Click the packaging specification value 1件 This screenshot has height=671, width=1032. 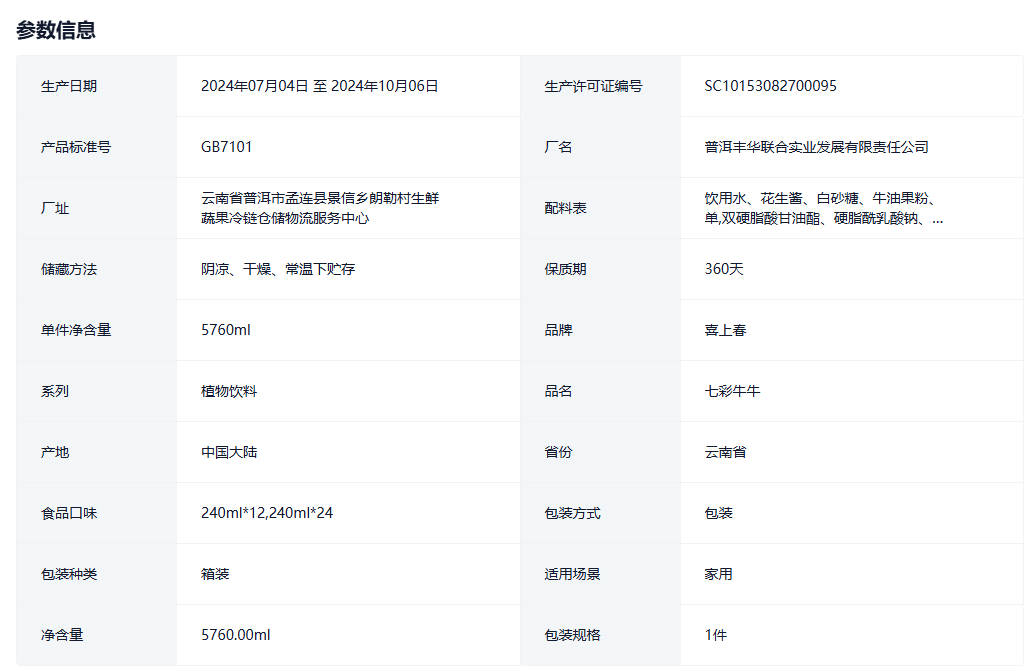715,635
